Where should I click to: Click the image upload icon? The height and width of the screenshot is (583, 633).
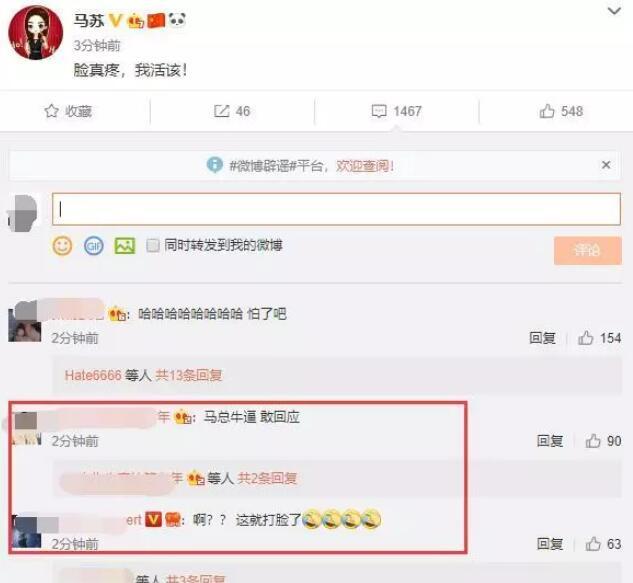coord(125,245)
